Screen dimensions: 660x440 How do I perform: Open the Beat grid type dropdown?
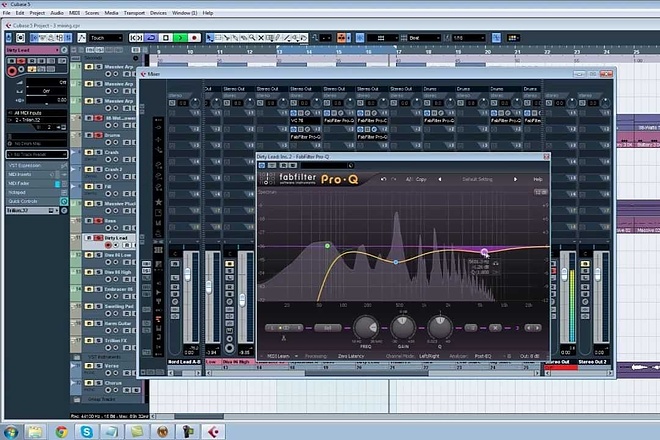pyautogui.click(x=424, y=38)
